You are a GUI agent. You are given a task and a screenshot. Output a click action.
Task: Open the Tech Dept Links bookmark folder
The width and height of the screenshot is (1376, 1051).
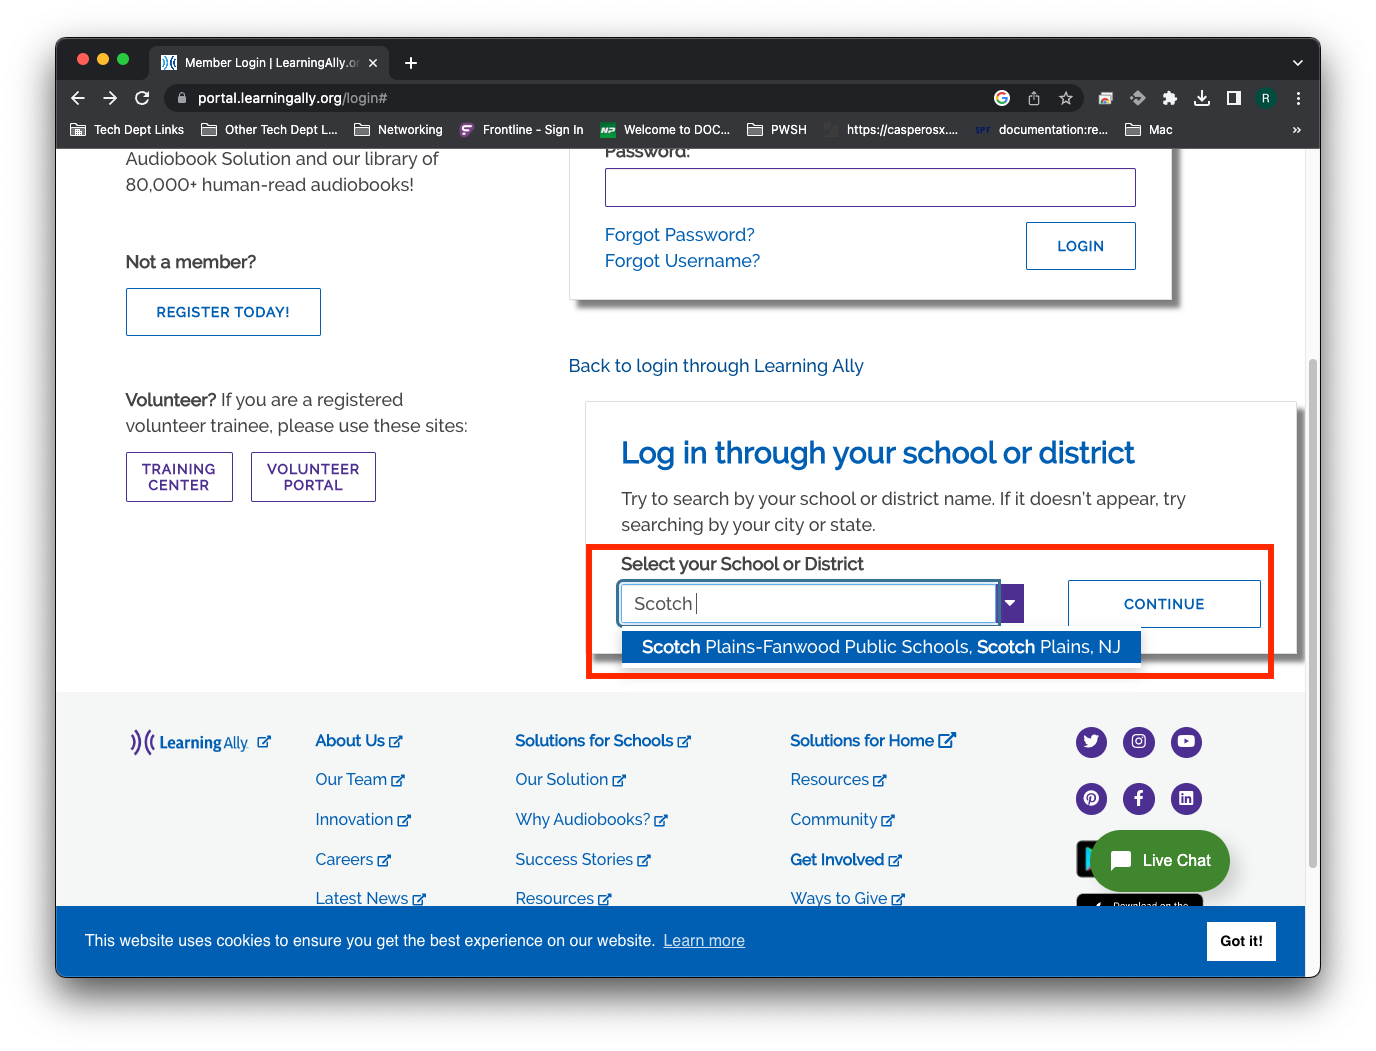(127, 130)
